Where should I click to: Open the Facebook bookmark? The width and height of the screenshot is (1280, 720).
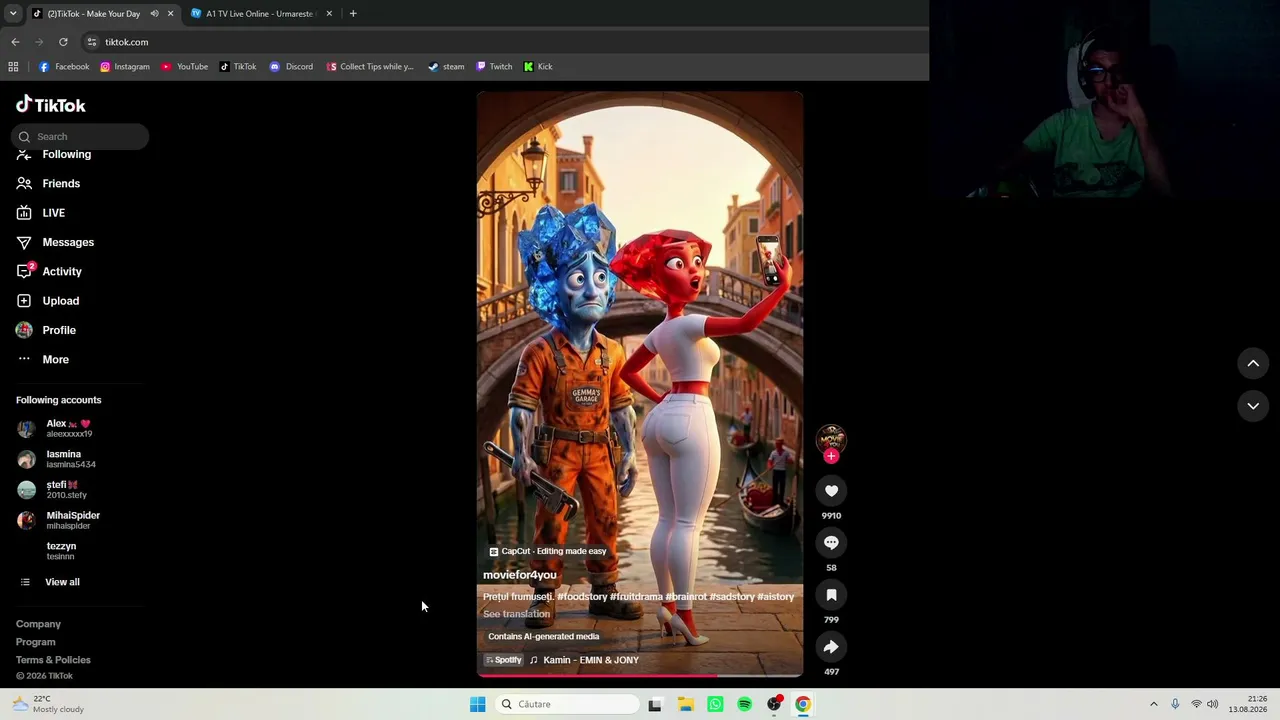64,67
